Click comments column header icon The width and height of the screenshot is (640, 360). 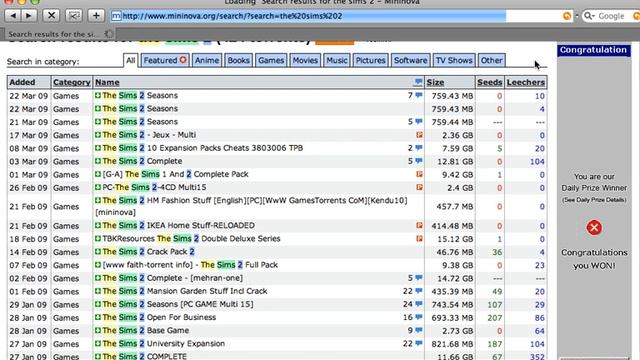click(x=418, y=82)
